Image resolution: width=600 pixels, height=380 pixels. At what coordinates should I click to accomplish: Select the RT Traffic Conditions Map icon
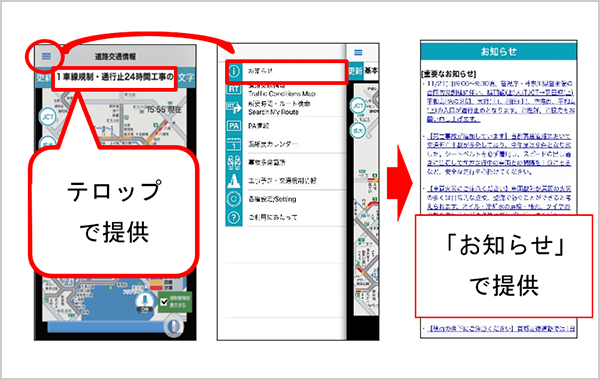click(x=234, y=89)
